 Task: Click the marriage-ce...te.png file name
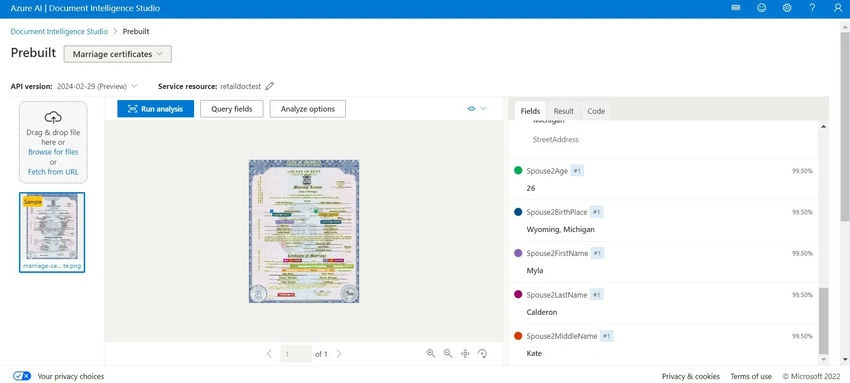pos(52,267)
